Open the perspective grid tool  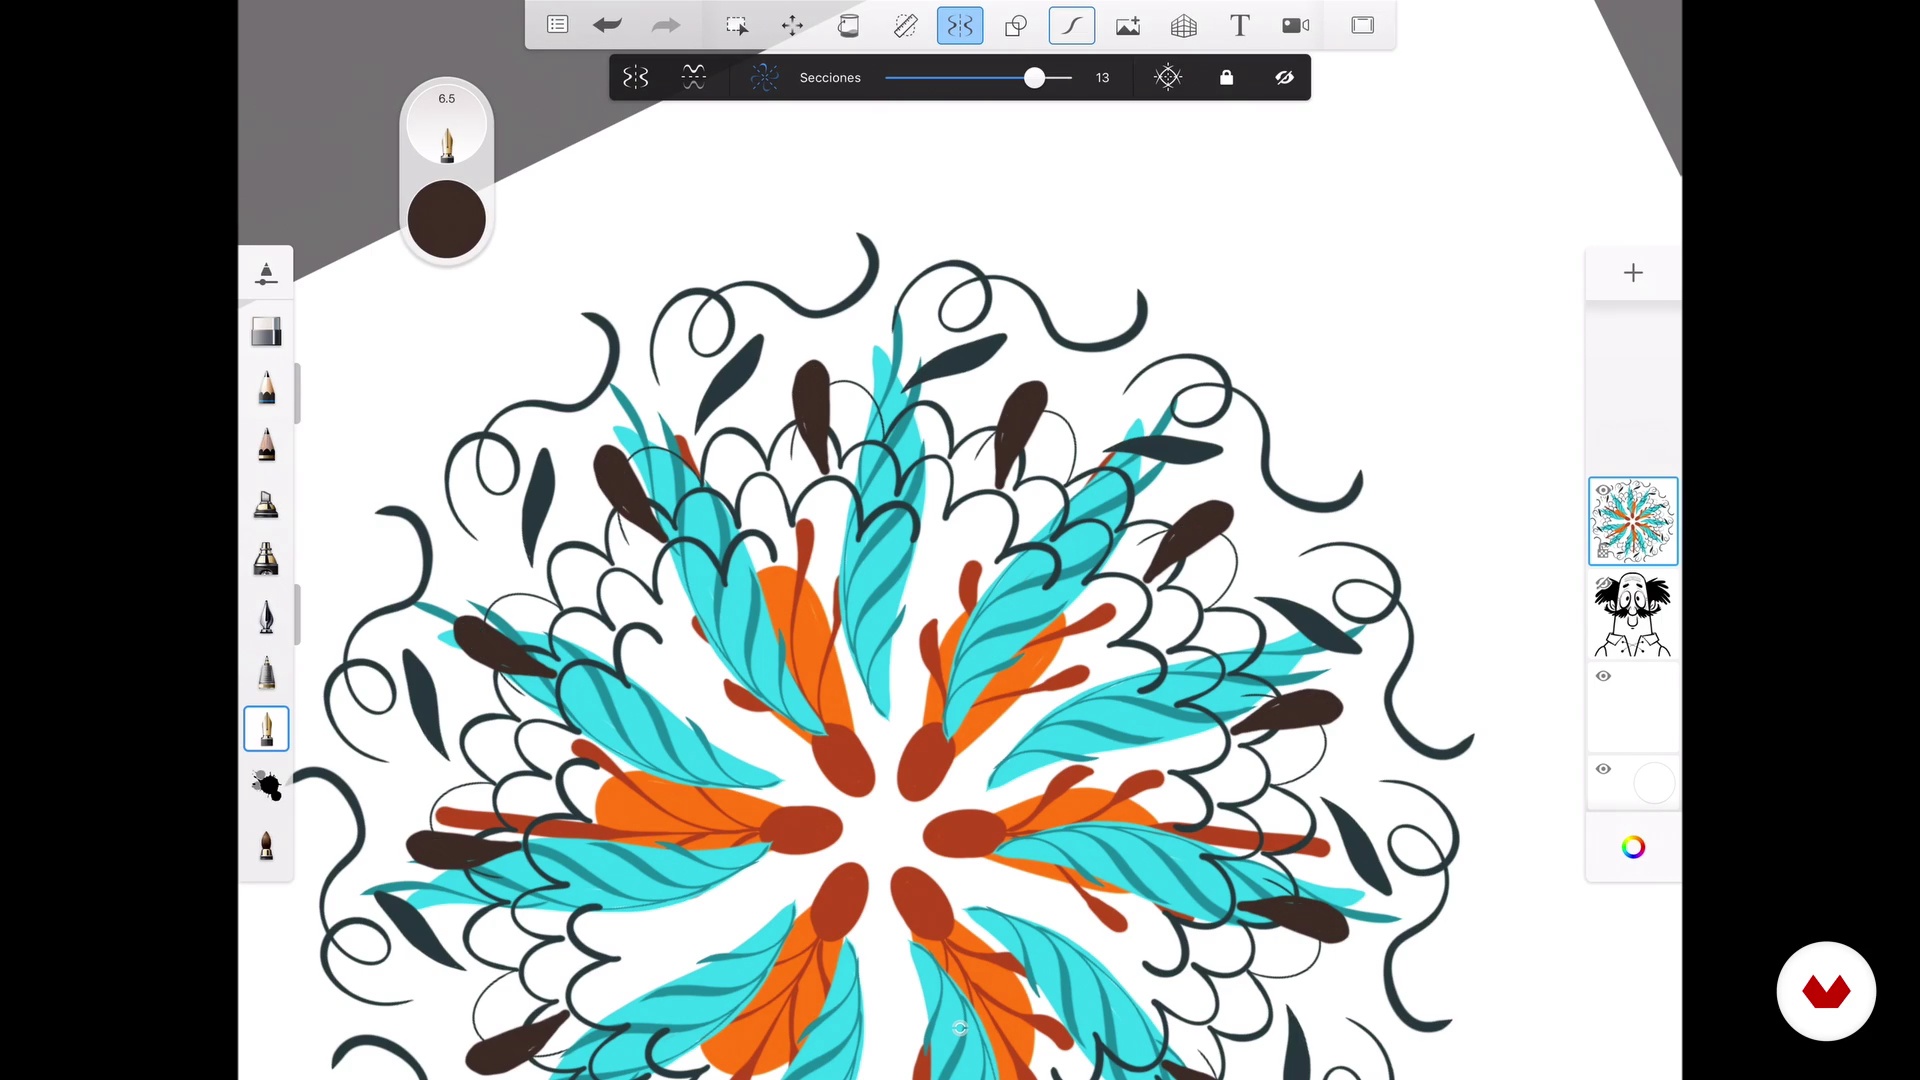coord(1184,25)
